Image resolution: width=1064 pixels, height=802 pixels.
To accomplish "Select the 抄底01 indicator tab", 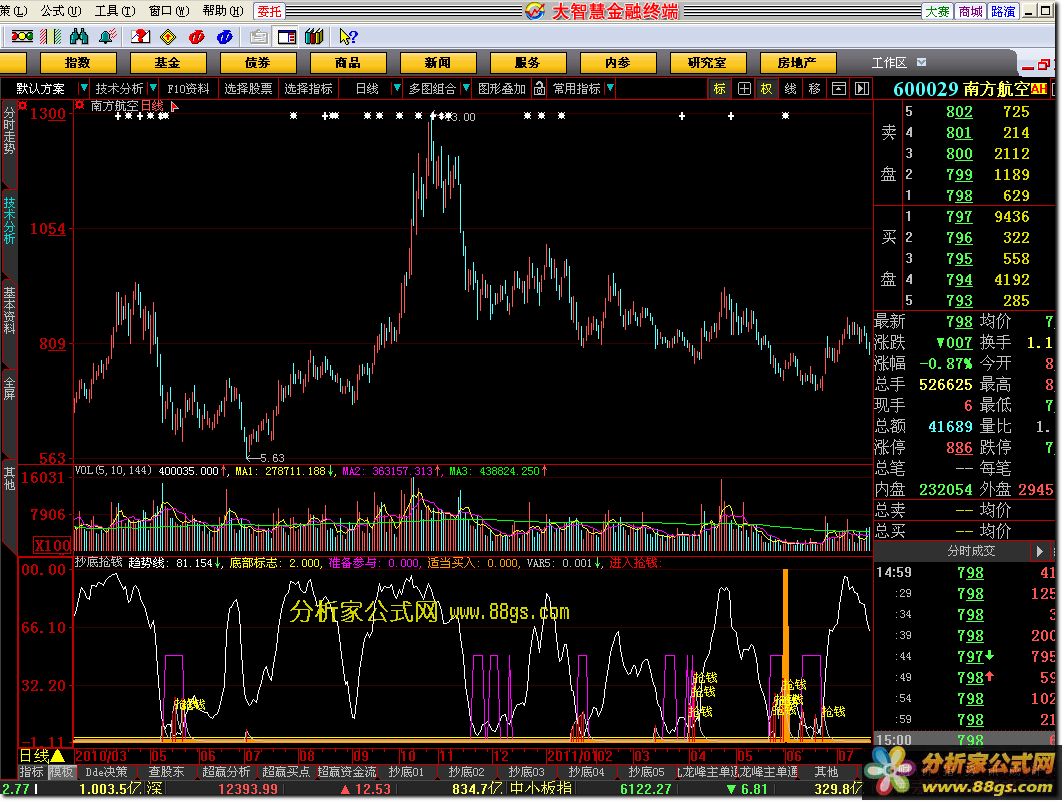I will 406,771.
